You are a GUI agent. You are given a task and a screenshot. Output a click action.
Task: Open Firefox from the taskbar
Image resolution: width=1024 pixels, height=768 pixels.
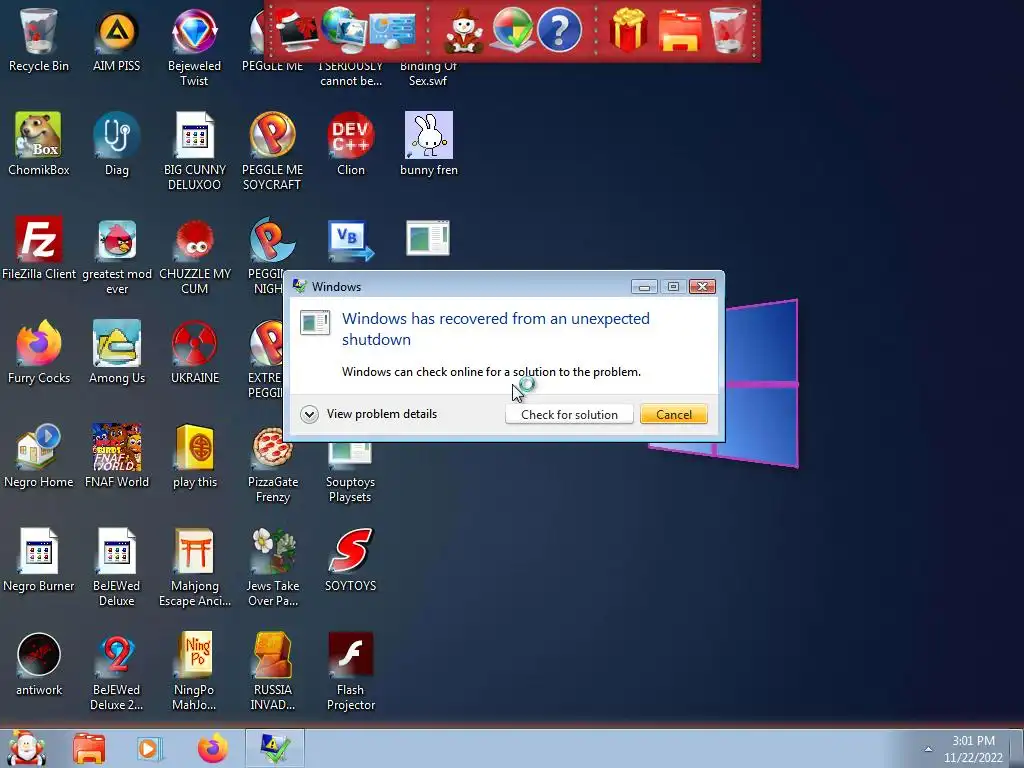212,749
